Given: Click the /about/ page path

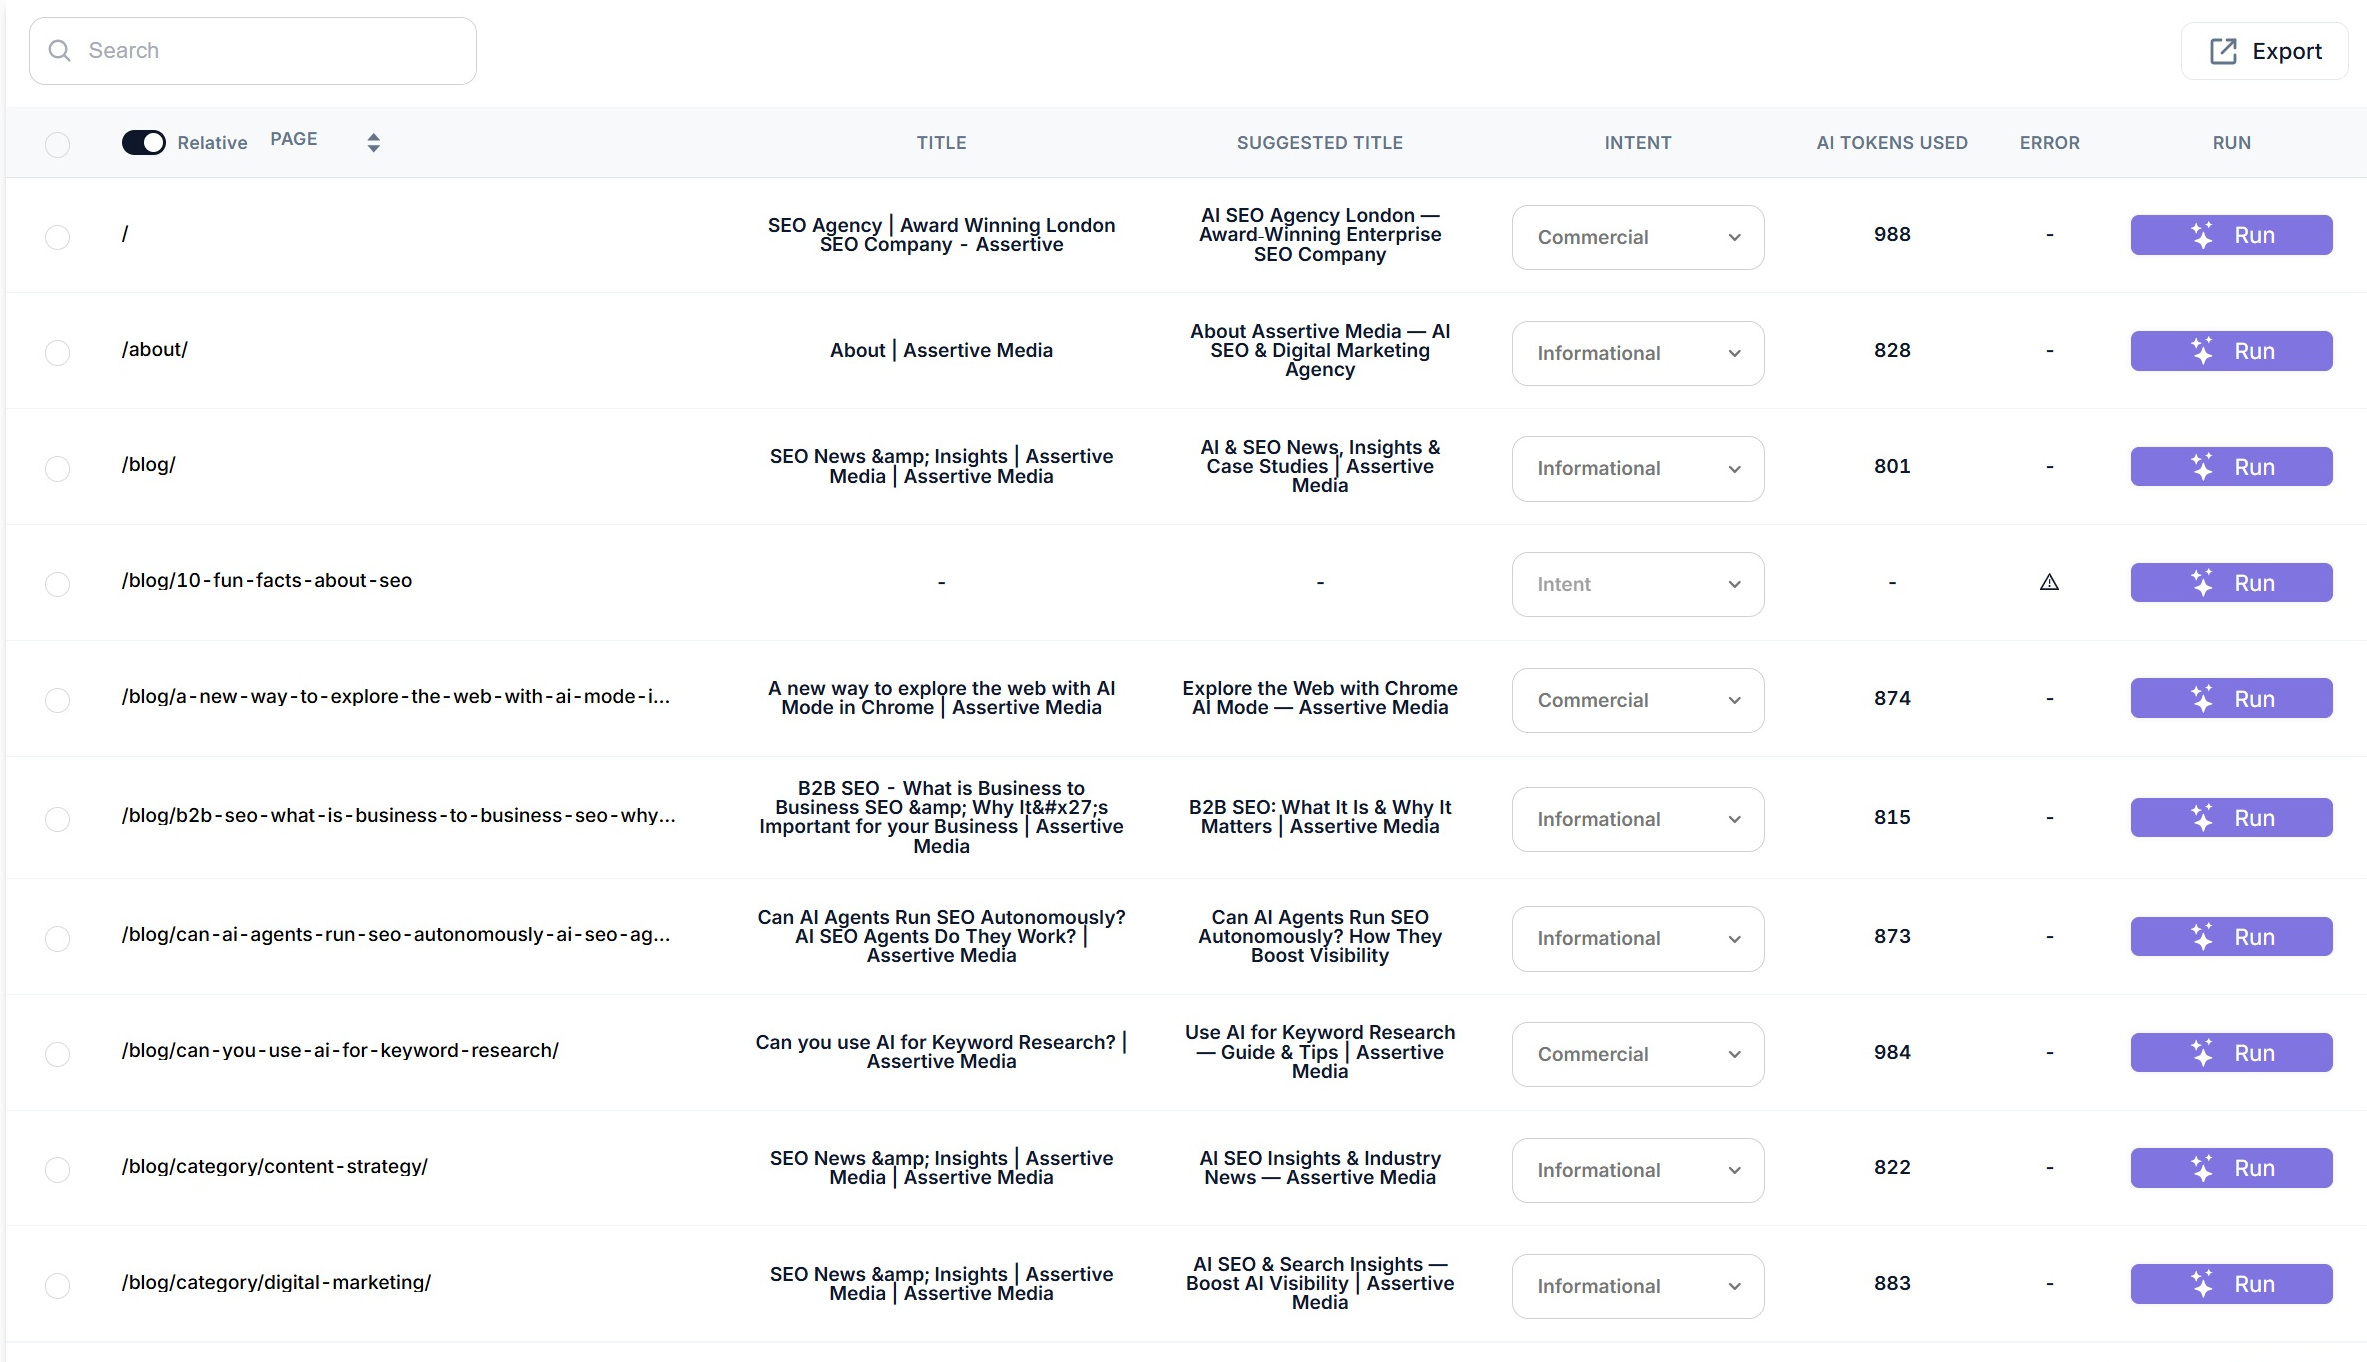Looking at the screenshot, I should [x=155, y=350].
